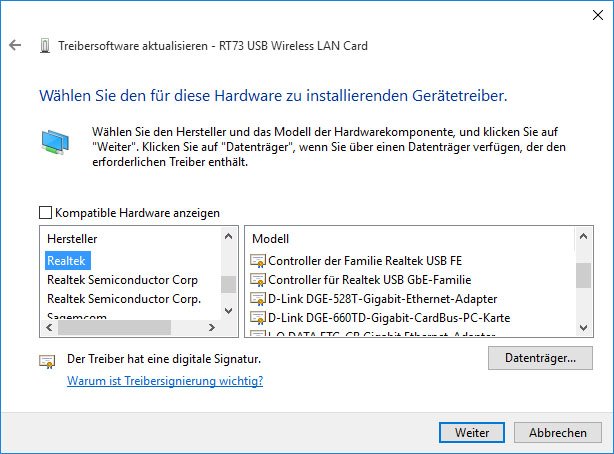This screenshot has width=614, height=454.
Task: Click Hersteller horizontal scroll right arrow
Action: click(x=212, y=327)
